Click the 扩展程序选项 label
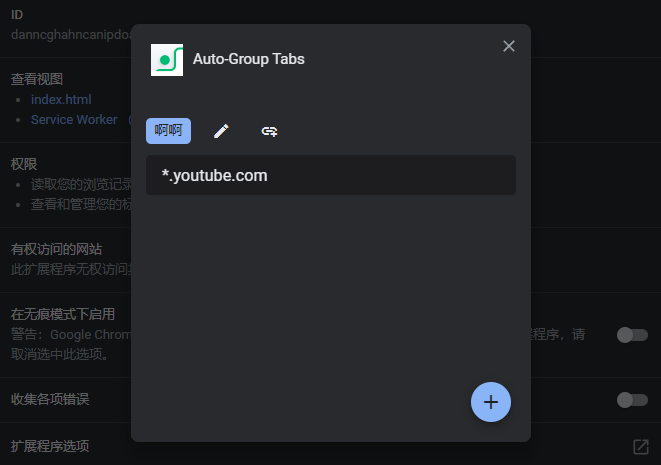The height and width of the screenshot is (465, 661). pos(50,446)
